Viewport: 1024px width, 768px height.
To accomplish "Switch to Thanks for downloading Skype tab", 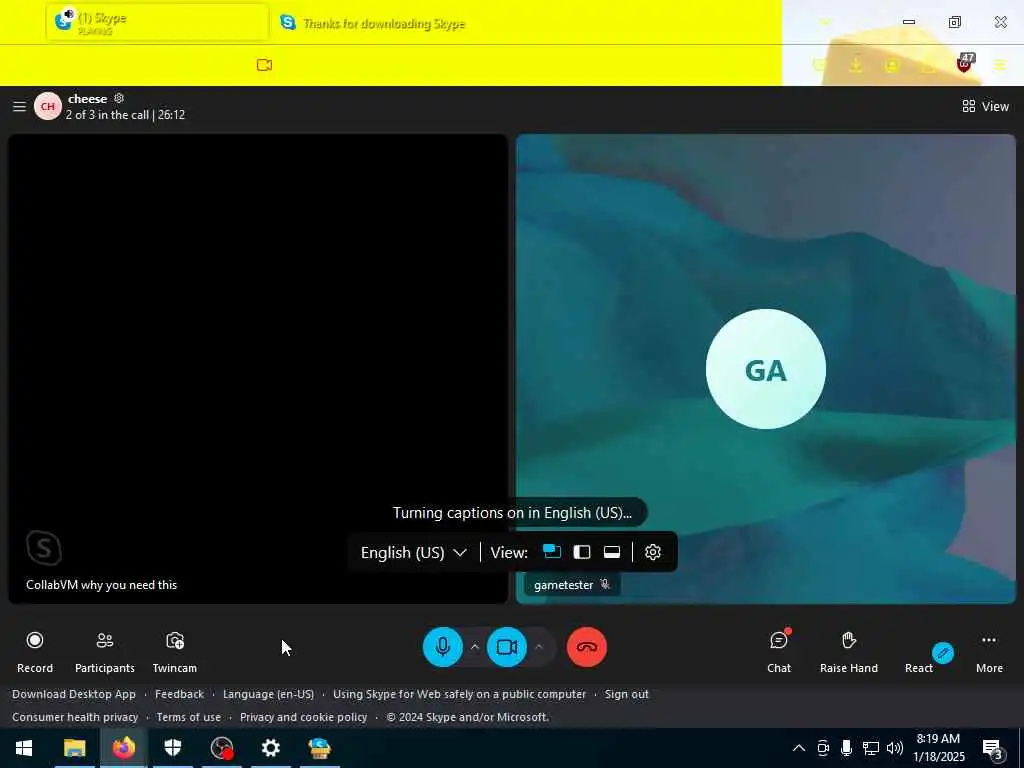I will [384, 24].
